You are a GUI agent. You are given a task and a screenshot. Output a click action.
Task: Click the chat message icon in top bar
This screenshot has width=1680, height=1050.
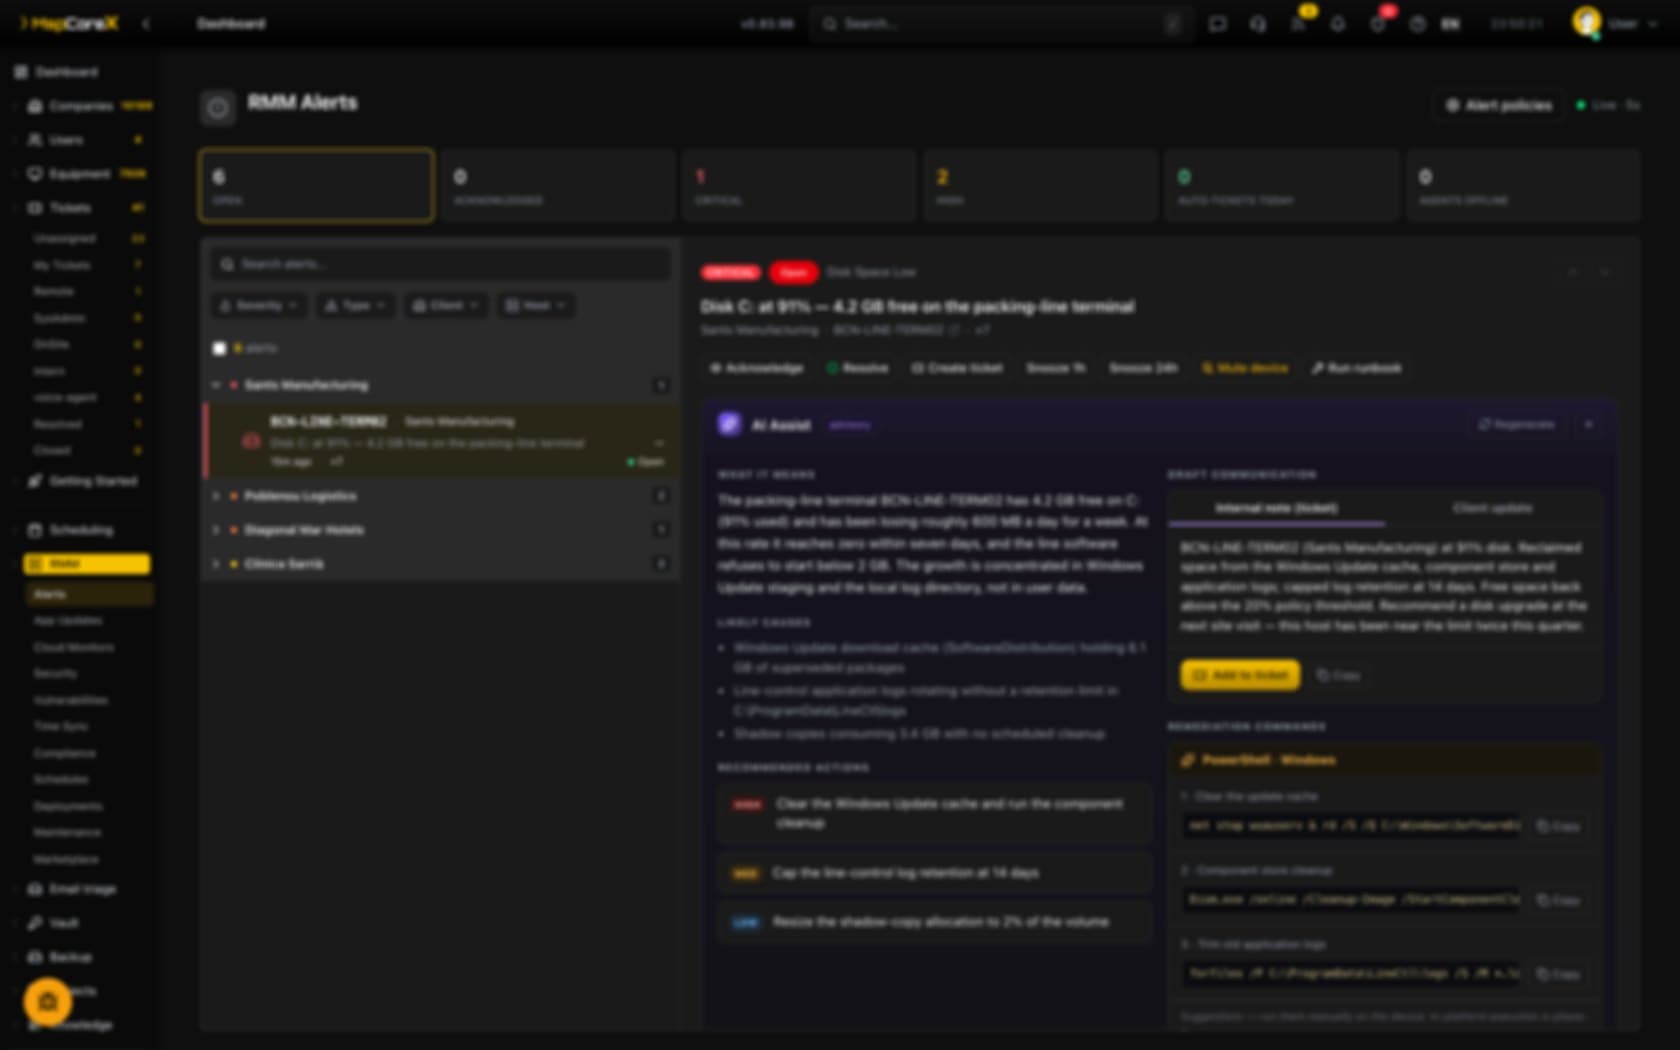point(1218,24)
